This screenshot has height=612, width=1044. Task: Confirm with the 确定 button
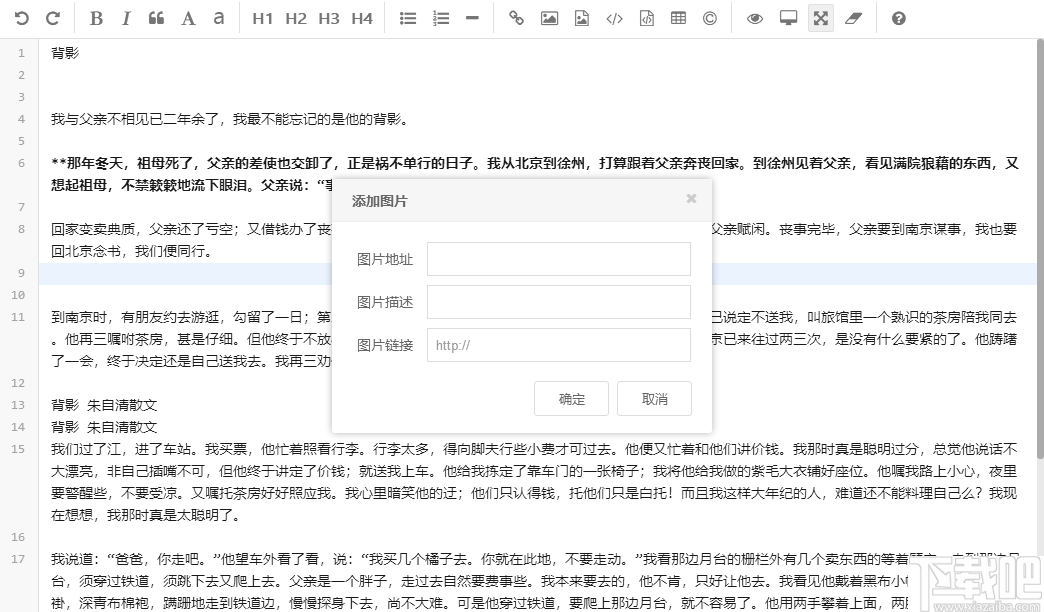click(571, 398)
